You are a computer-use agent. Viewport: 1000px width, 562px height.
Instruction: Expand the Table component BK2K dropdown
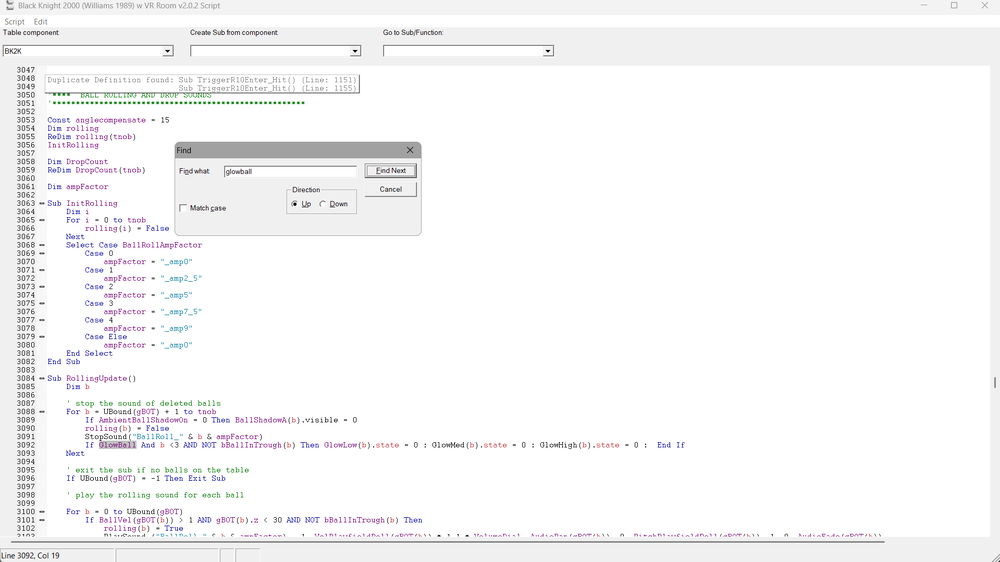[x=167, y=51]
